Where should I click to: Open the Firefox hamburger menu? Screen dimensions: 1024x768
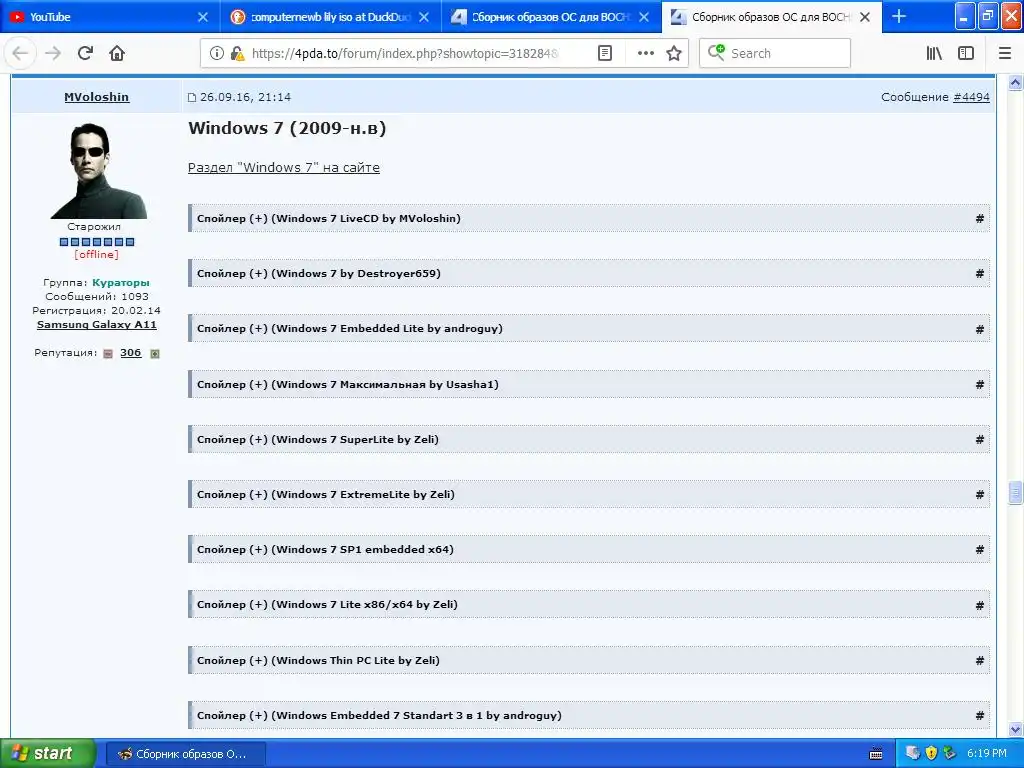(x=1005, y=54)
